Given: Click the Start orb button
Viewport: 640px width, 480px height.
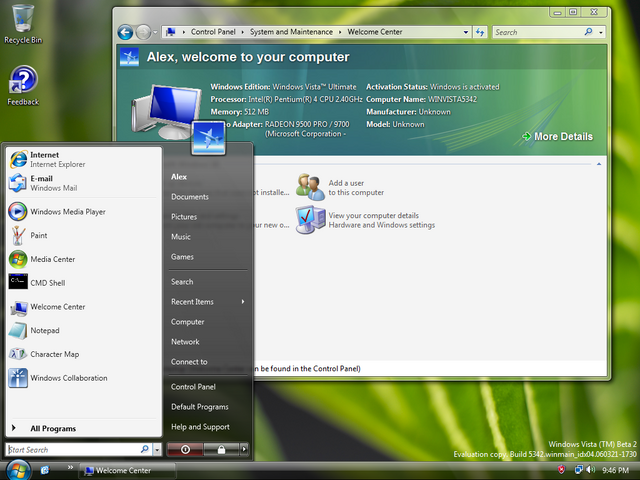Looking at the screenshot, I should click(x=18, y=470).
